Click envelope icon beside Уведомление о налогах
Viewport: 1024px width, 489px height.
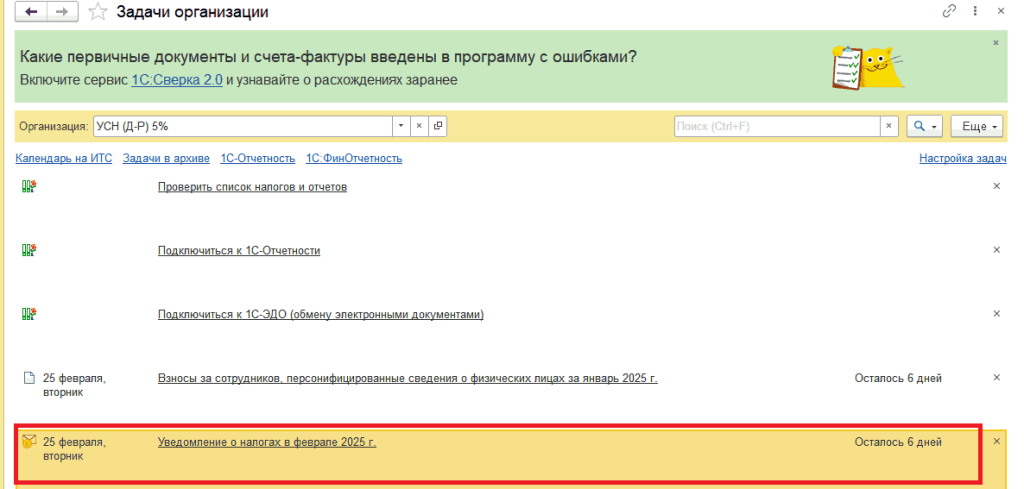pyautogui.click(x=28, y=442)
